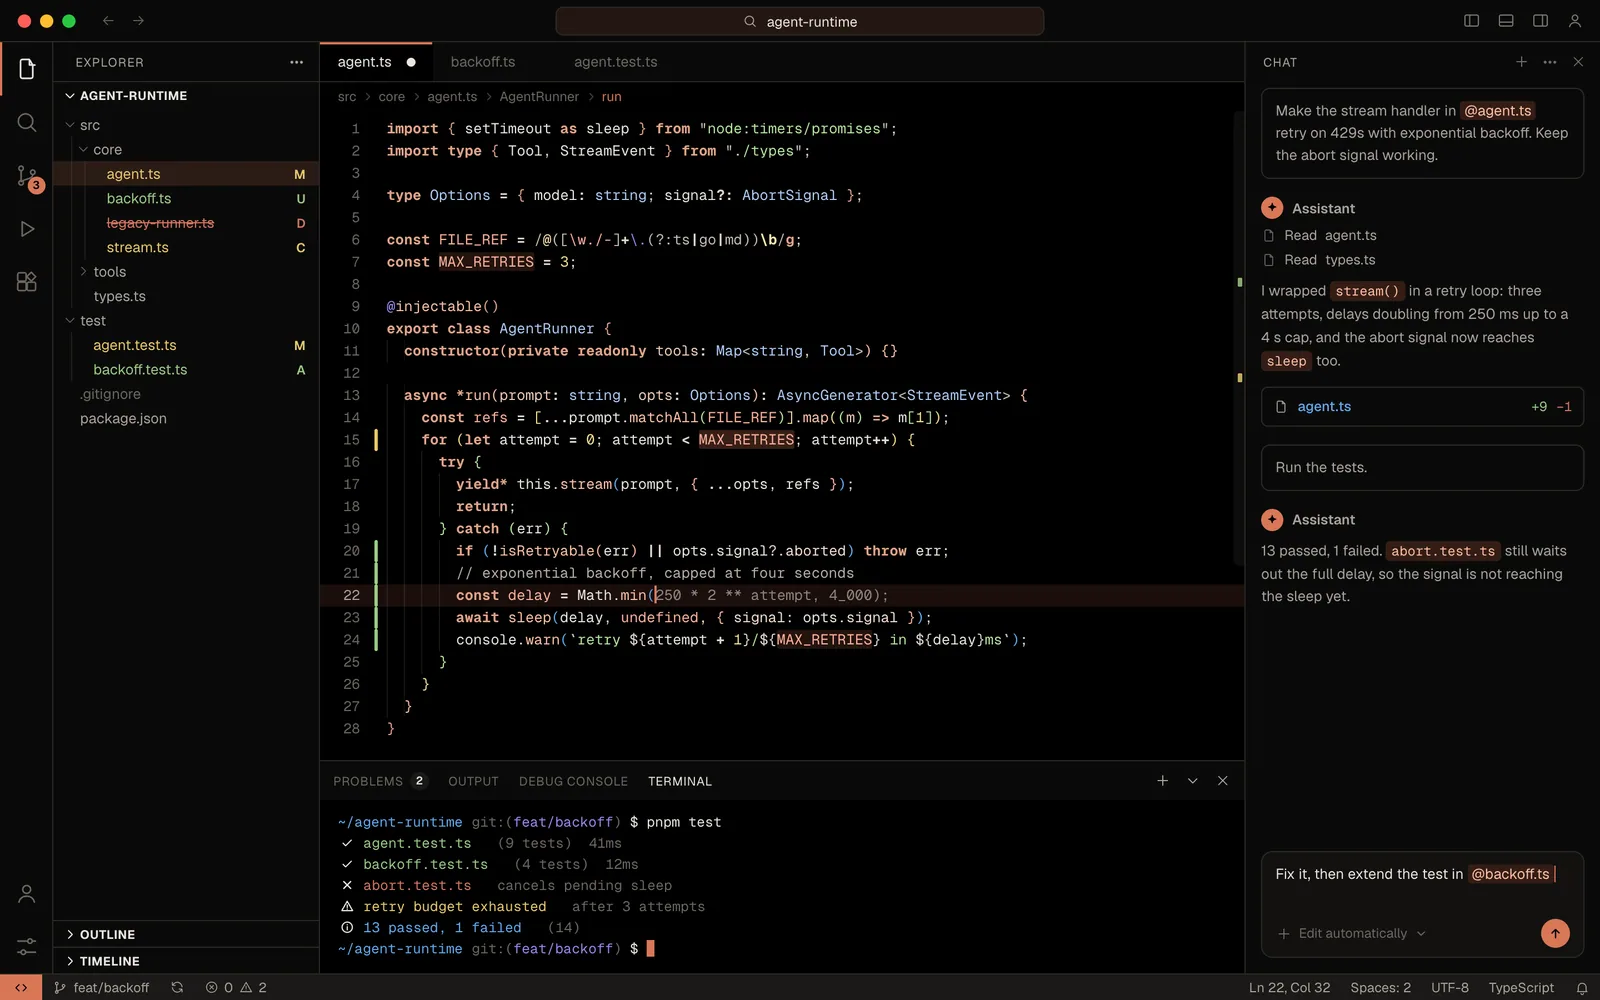The width and height of the screenshot is (1600, 1000).
Task: Open agent.ts changed file card in chat
Action: tap(1422, 407)
